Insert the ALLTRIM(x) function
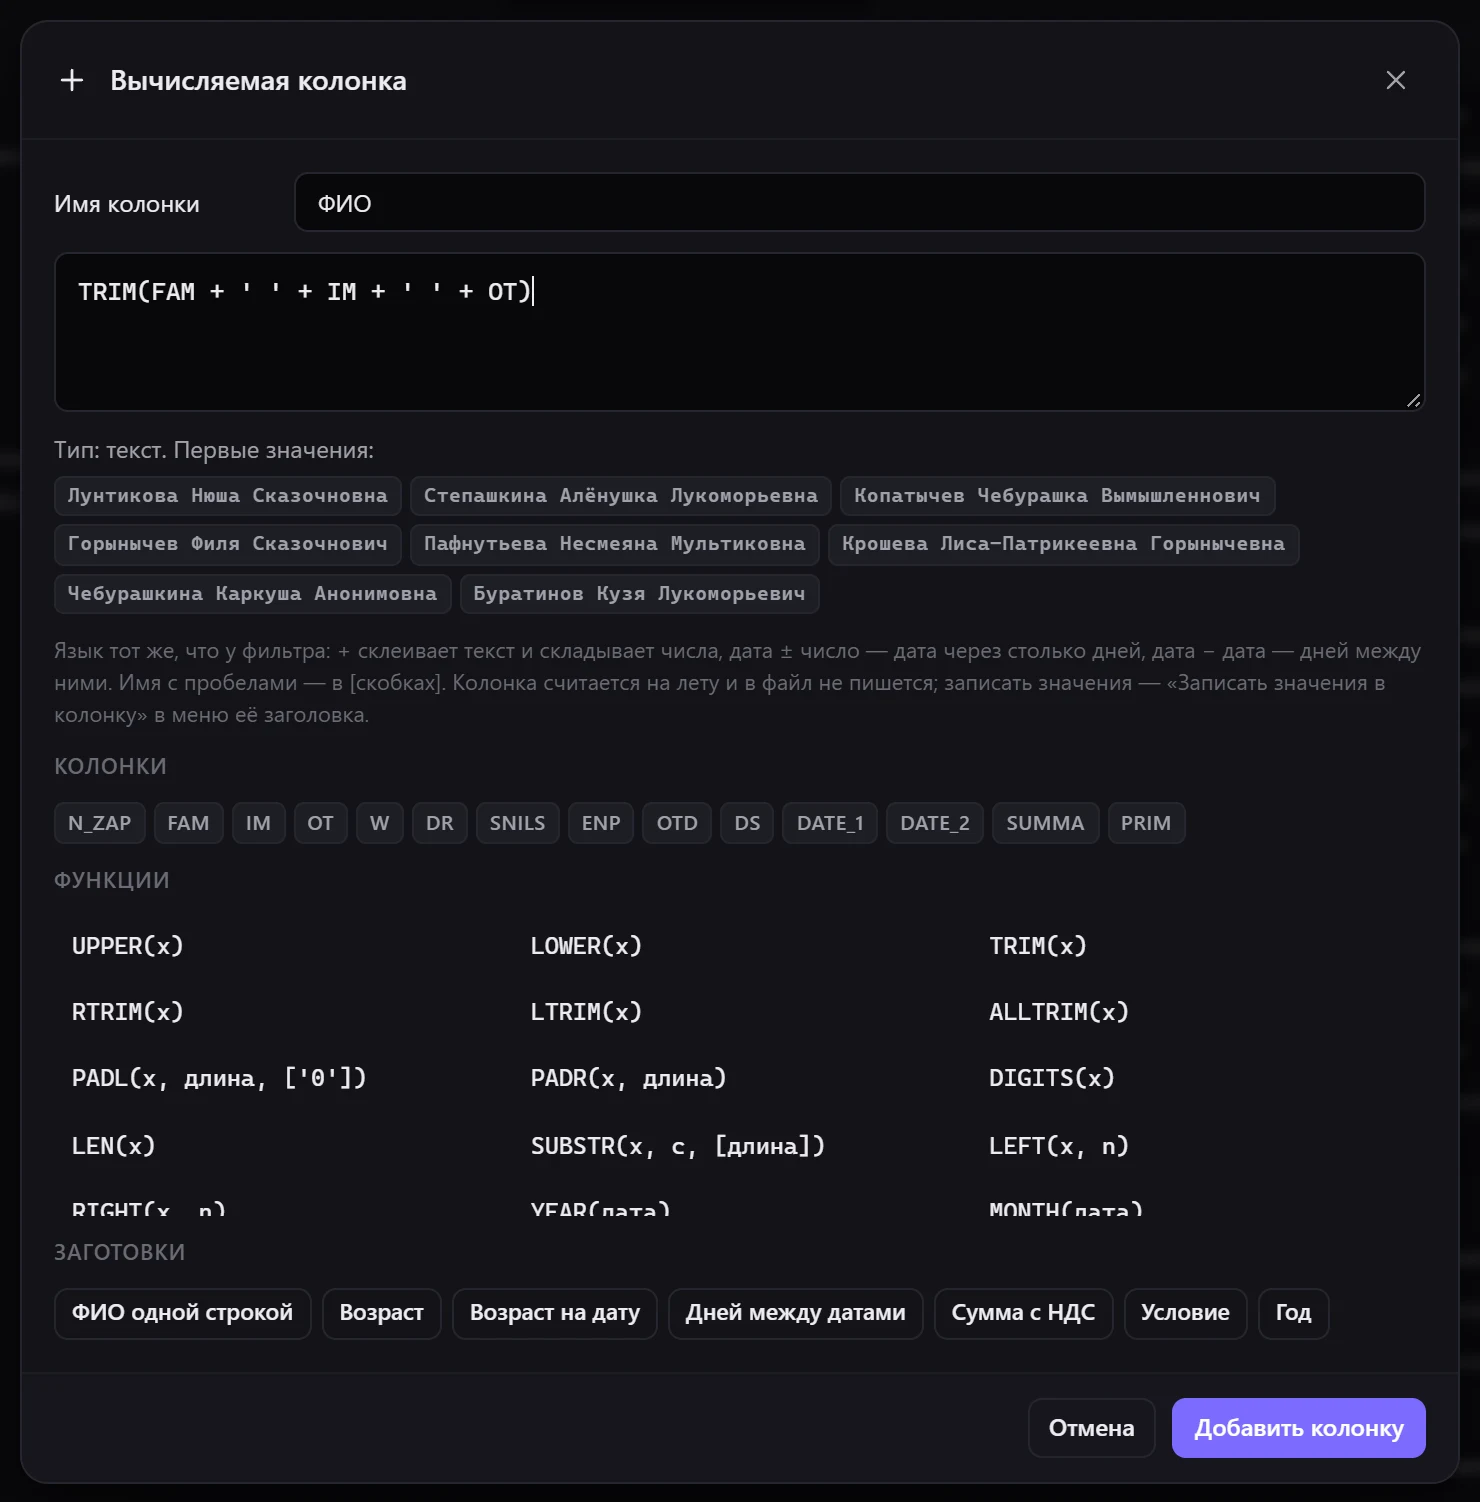Screen dimensions: 1480x1502 [1059, 1012]
